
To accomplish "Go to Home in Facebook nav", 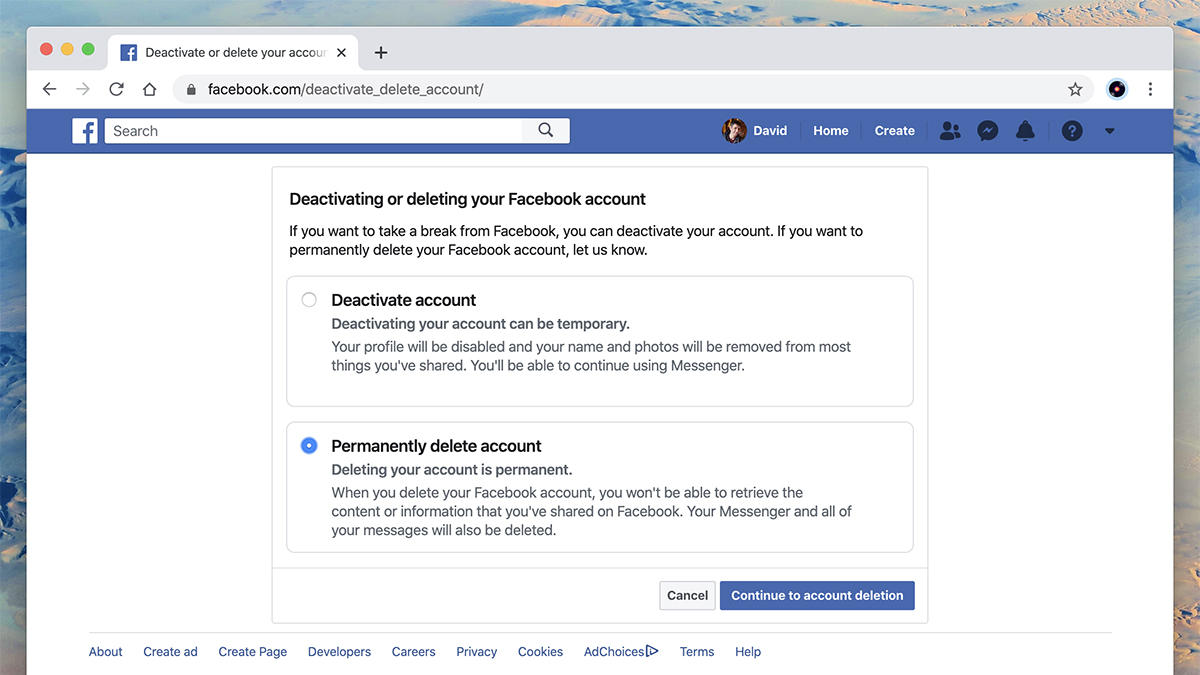I will (x=830, y=131).
